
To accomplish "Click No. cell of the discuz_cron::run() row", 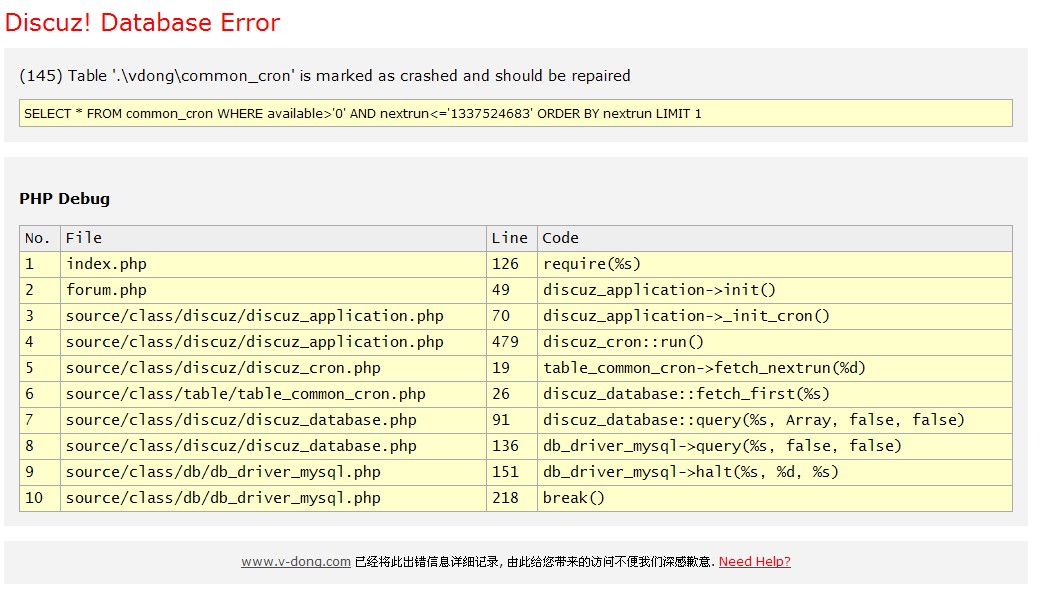I will click(x=40, y=342).
